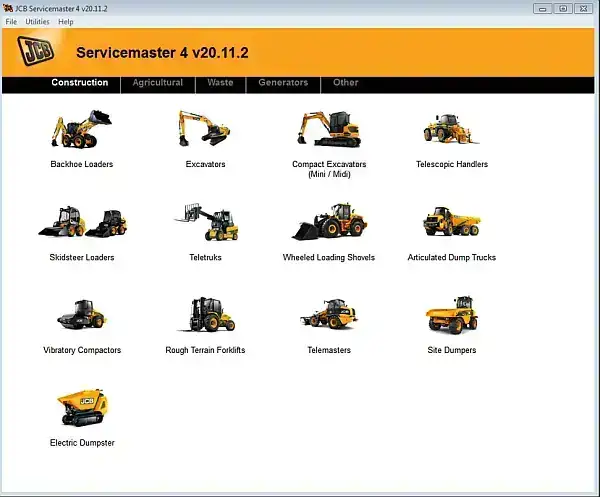Screen dimensions: 600x497
Task: Click the Teletruks text label
Action: (205, 257)
